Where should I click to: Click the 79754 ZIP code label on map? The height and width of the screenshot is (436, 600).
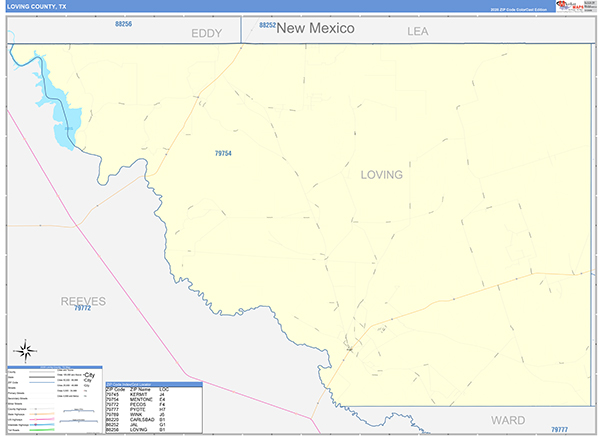point(223,153)
